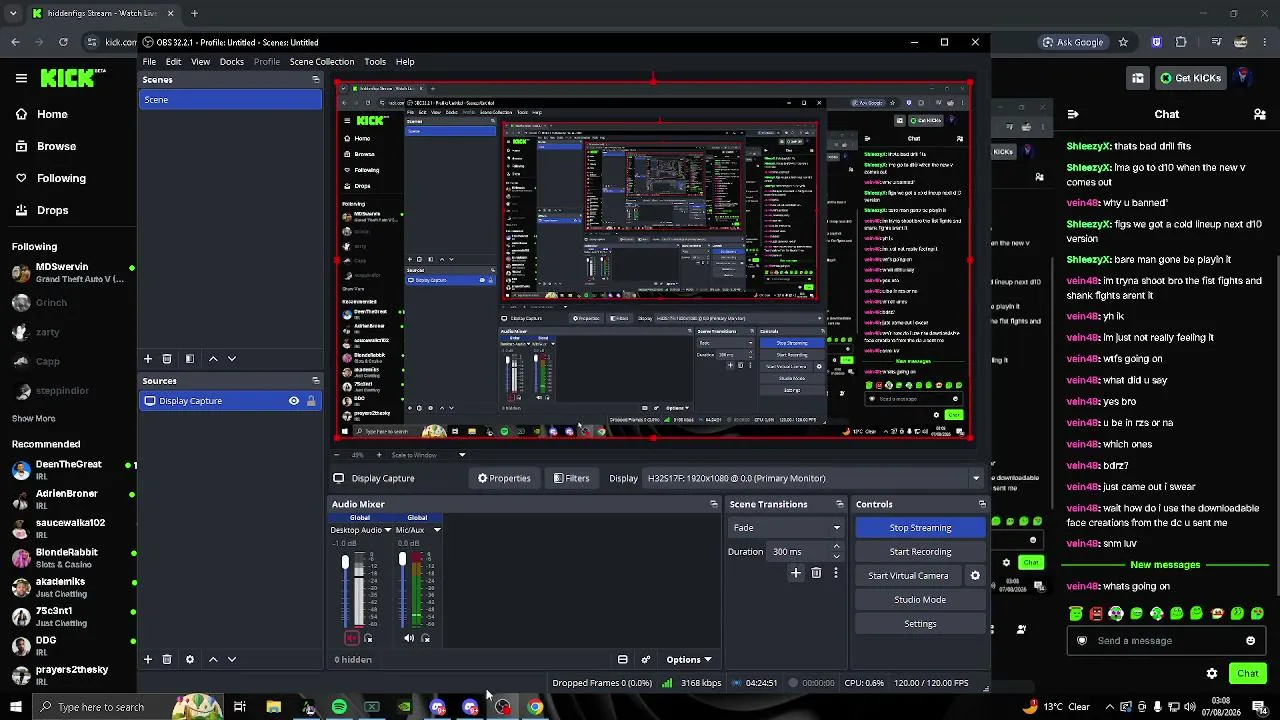1280x720 pixels.
Task: Click Stop Streaming button
Action: coord(920,528)
